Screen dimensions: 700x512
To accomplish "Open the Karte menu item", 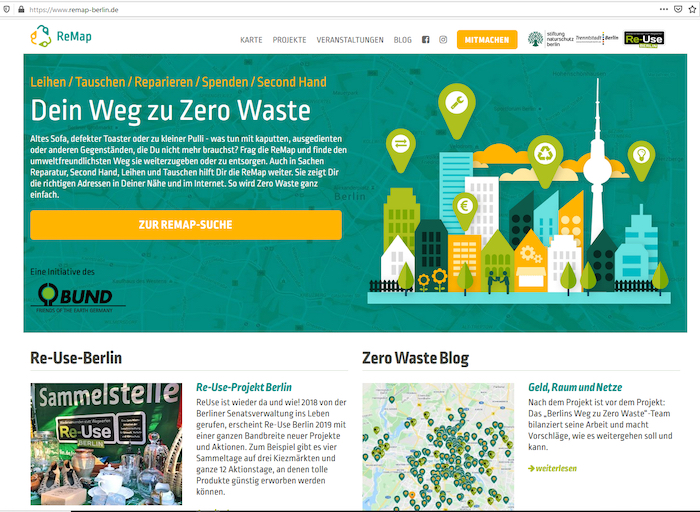I will tap(251, 40).
